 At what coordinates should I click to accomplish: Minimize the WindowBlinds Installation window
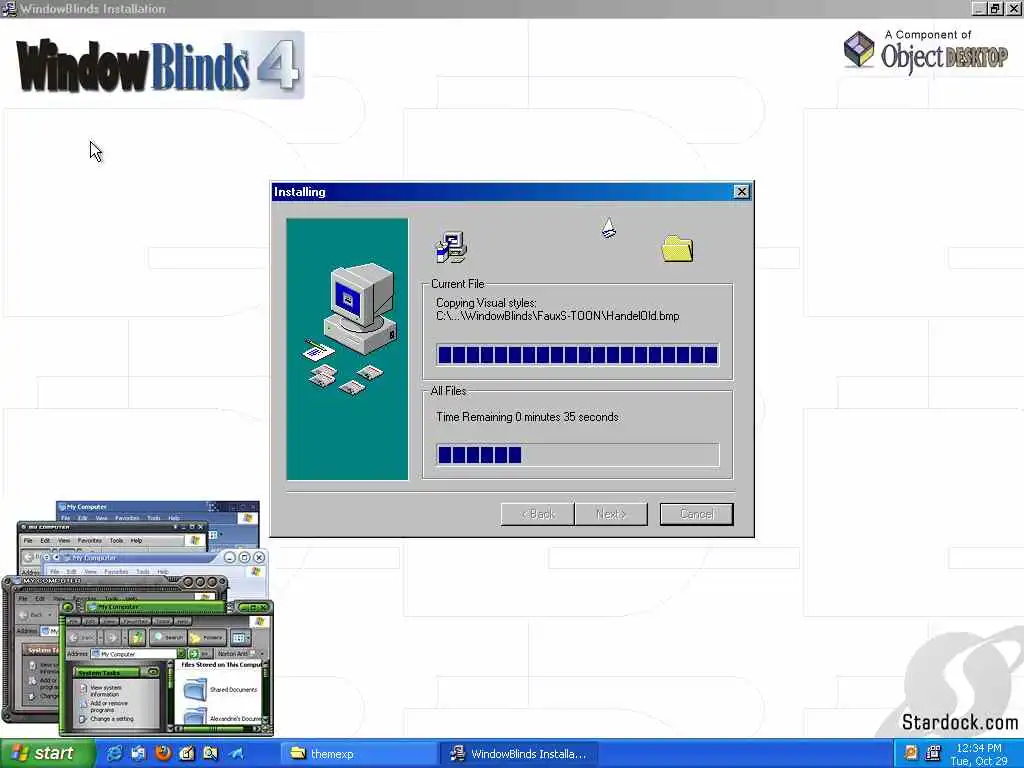(978, 8)
